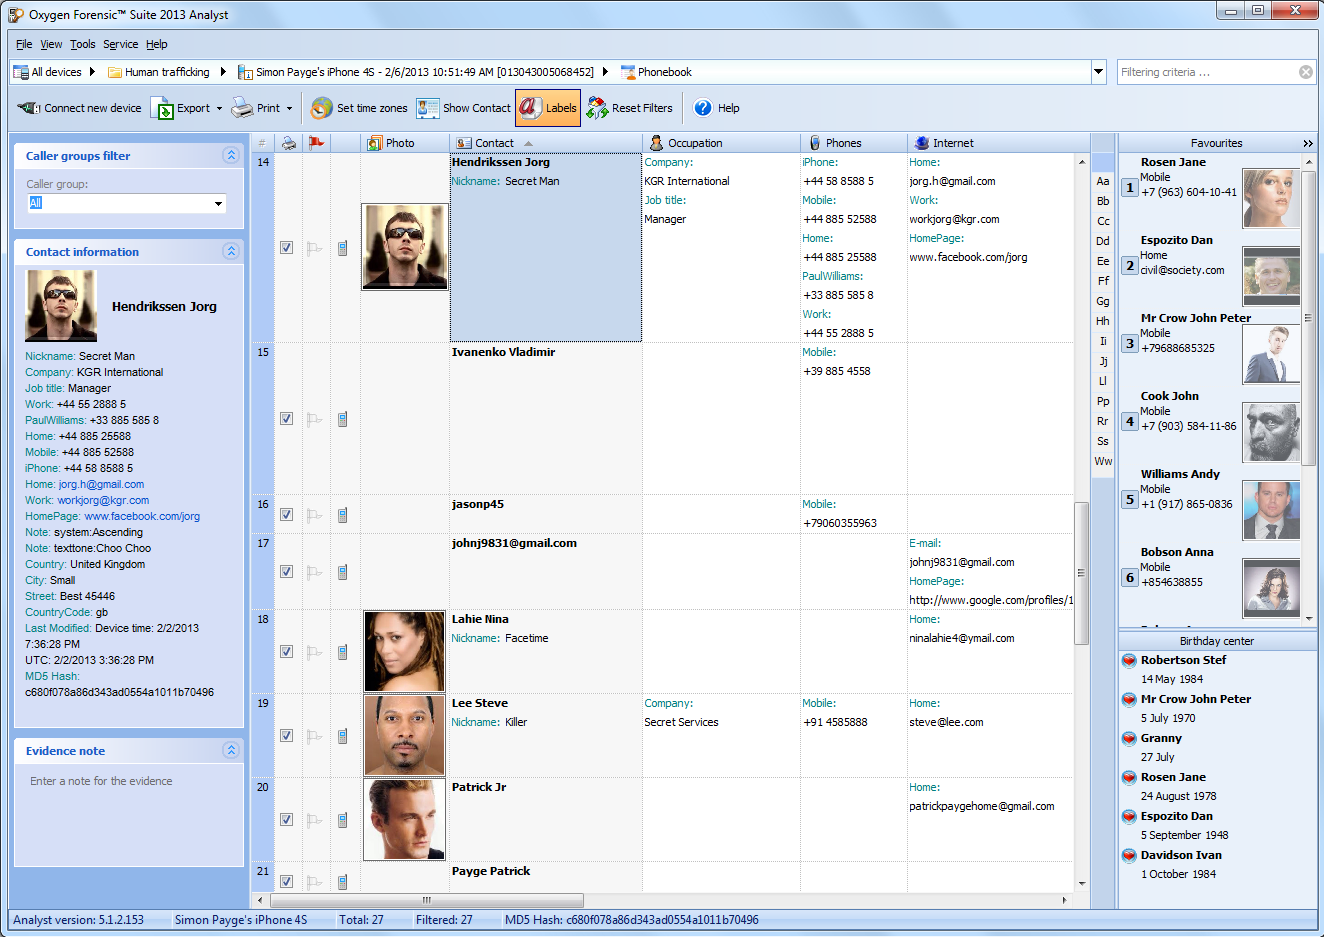Click the heart icon beside Granny birthday
Screen dimensions: 1324x937
click(1129, 739)
